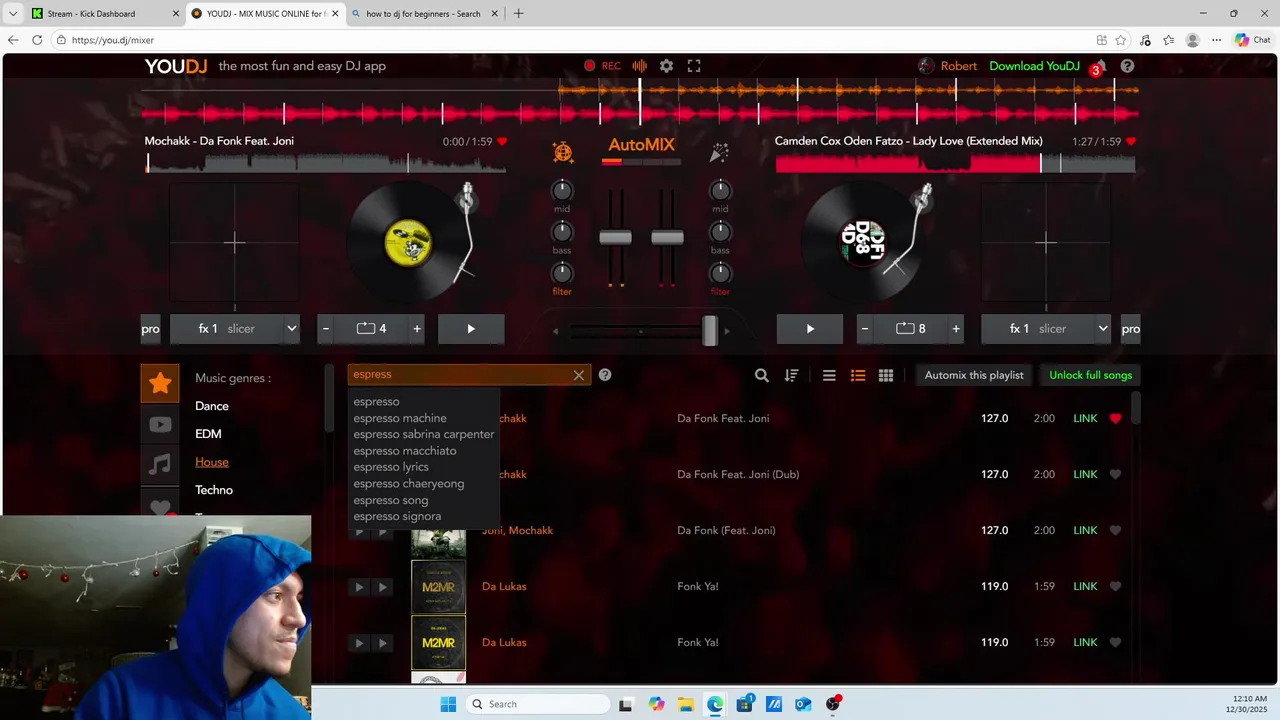Select the Techno genre

coord(214,490)
